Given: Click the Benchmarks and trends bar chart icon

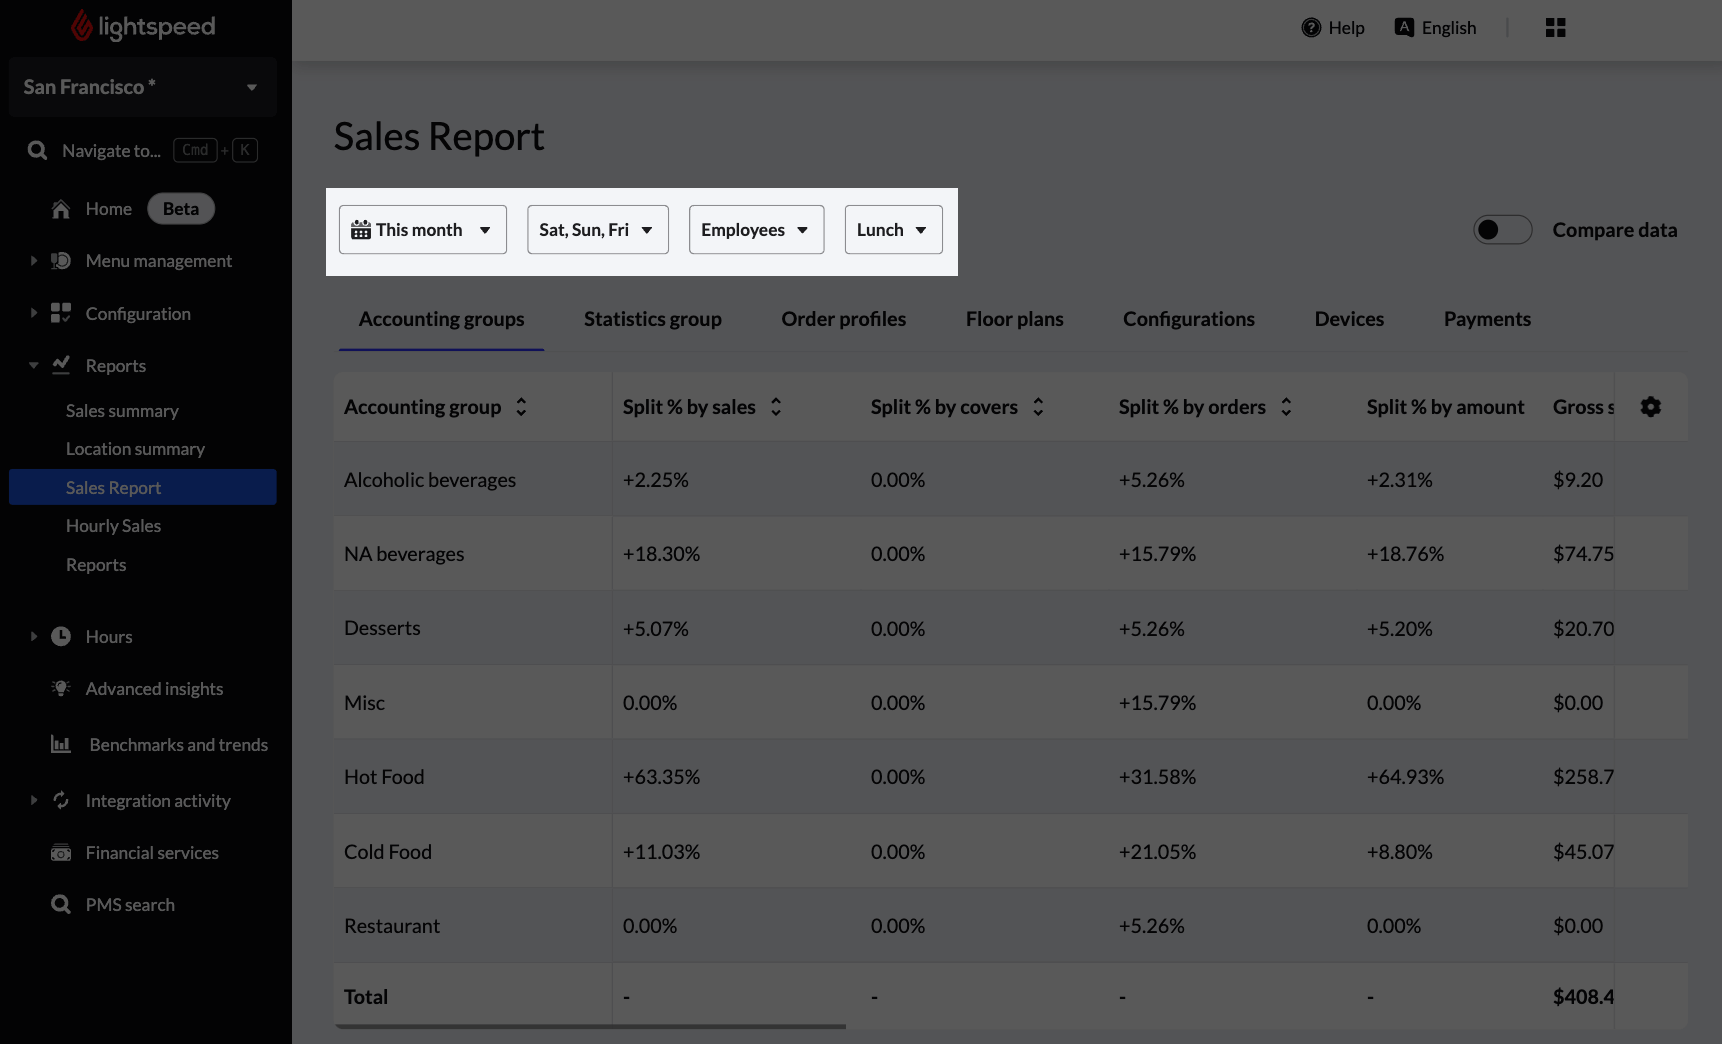Looking at the screenshot, I should pos(61,744).
